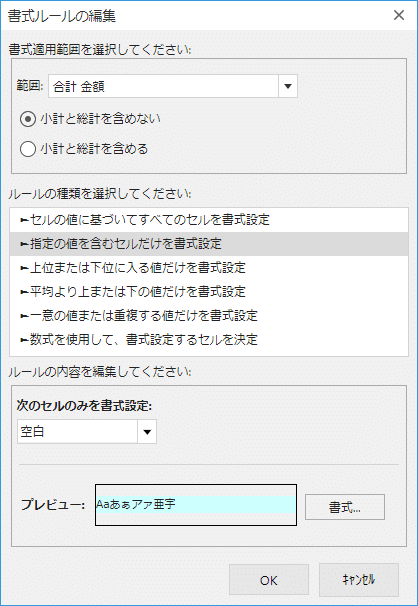The width and height of the screenshot is (418, 606).
Task: Click arrow bullet beside 'セルの値に基づいて' rule
Action: 25,220
